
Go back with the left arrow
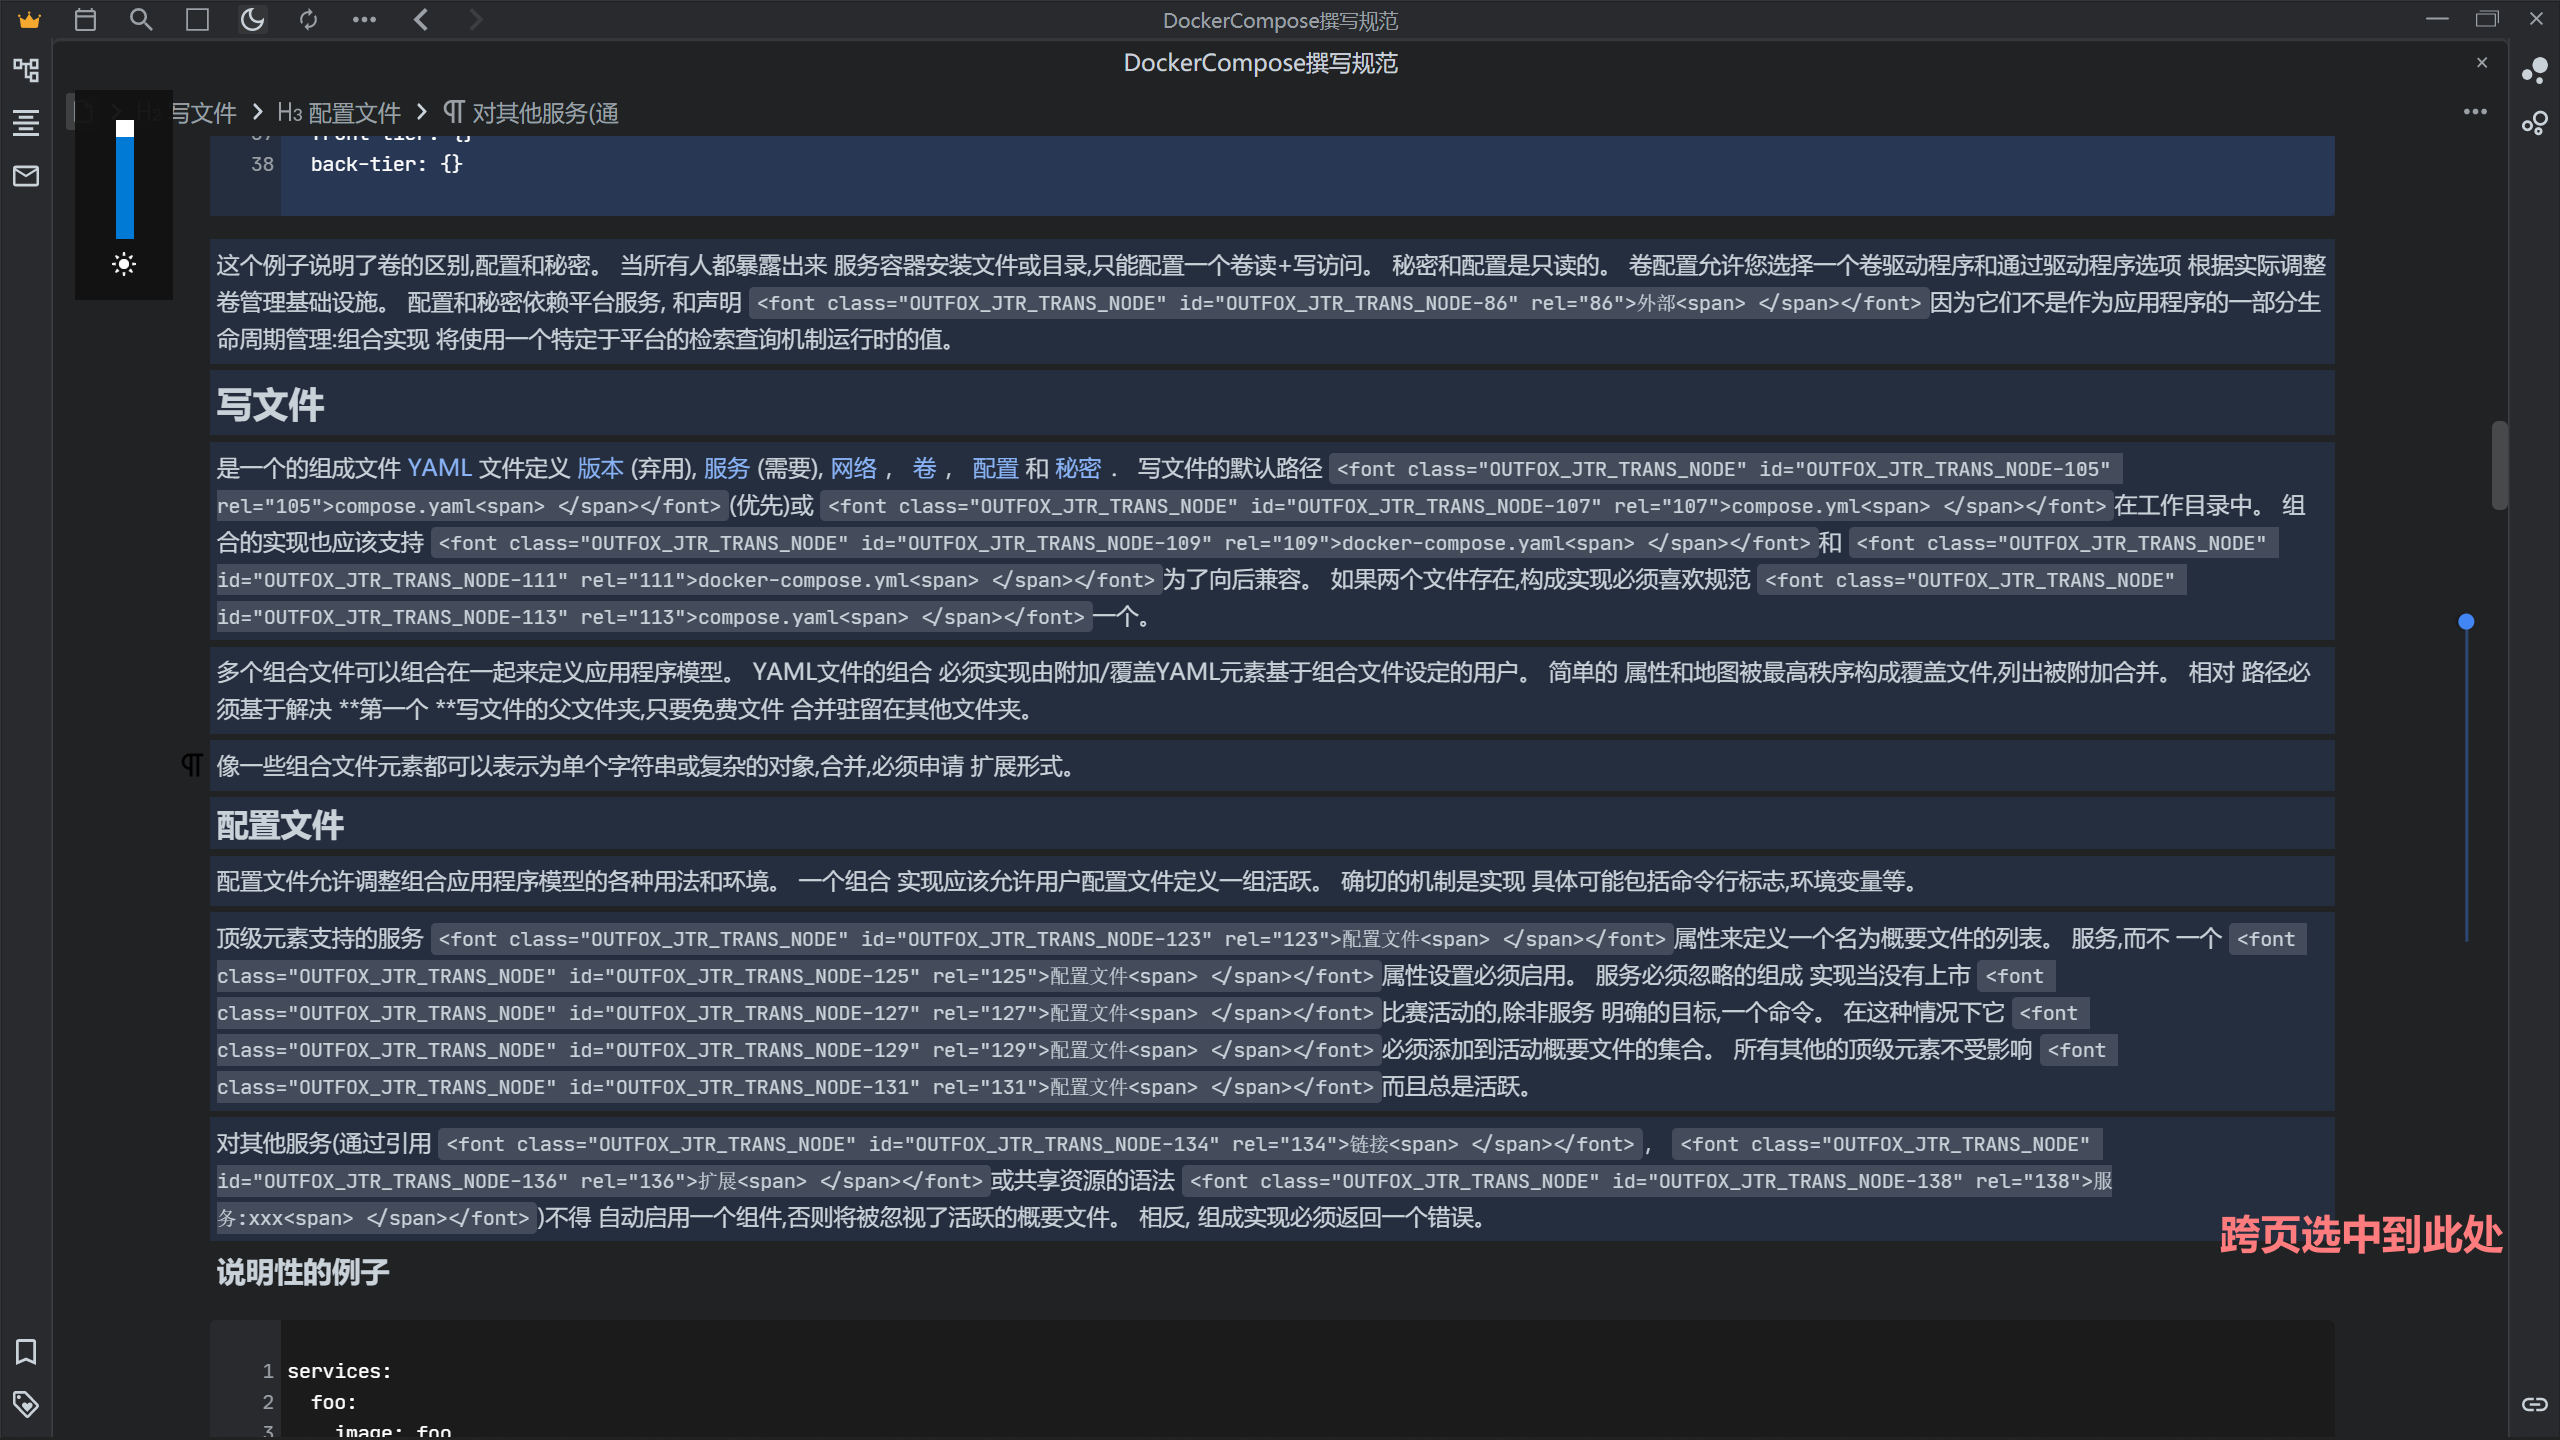(x=421, y=20)
